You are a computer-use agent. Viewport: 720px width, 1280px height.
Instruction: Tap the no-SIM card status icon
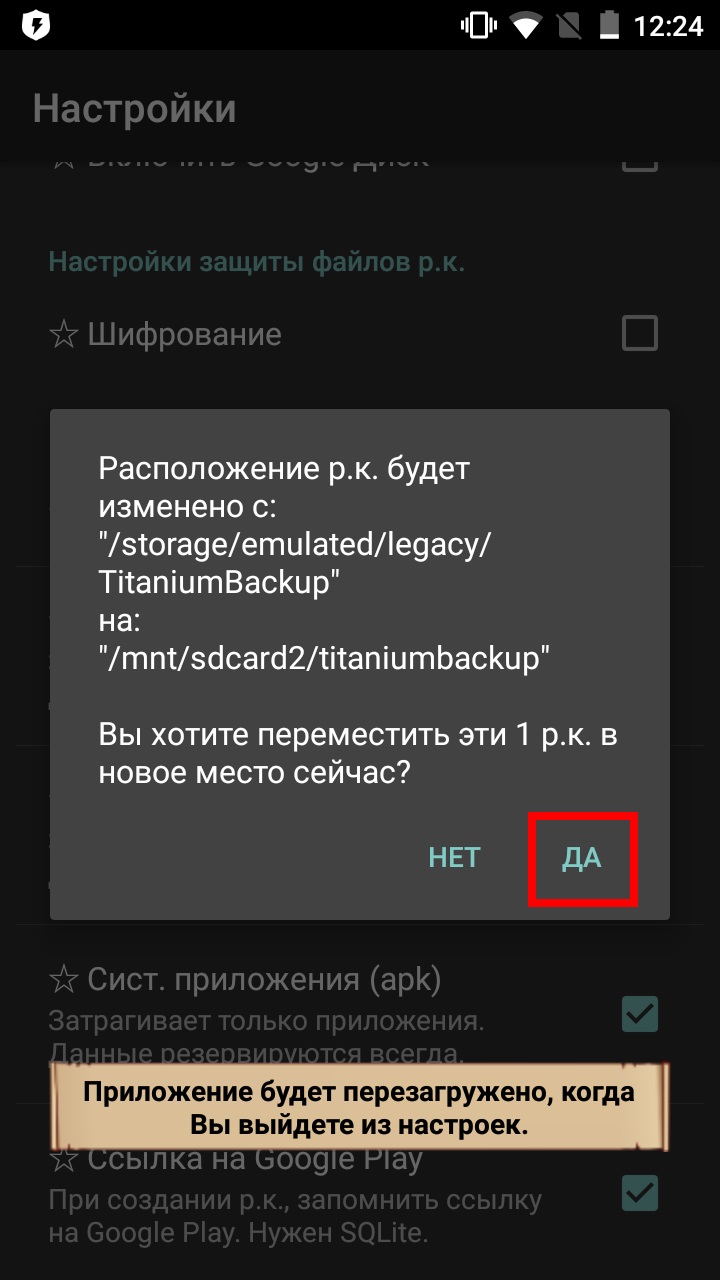point(568,25)
